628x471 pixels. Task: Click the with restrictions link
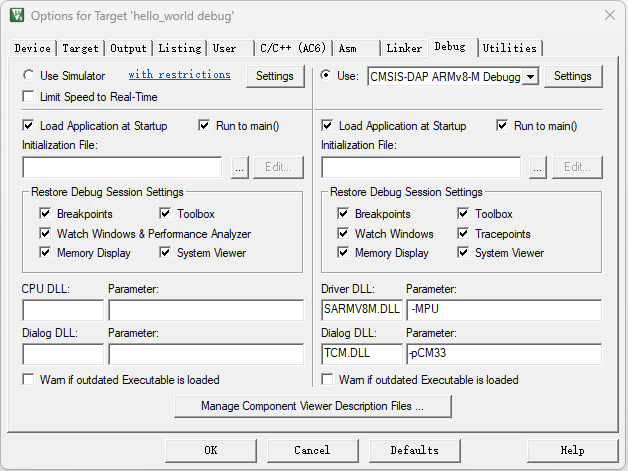[x=179, y=75]
